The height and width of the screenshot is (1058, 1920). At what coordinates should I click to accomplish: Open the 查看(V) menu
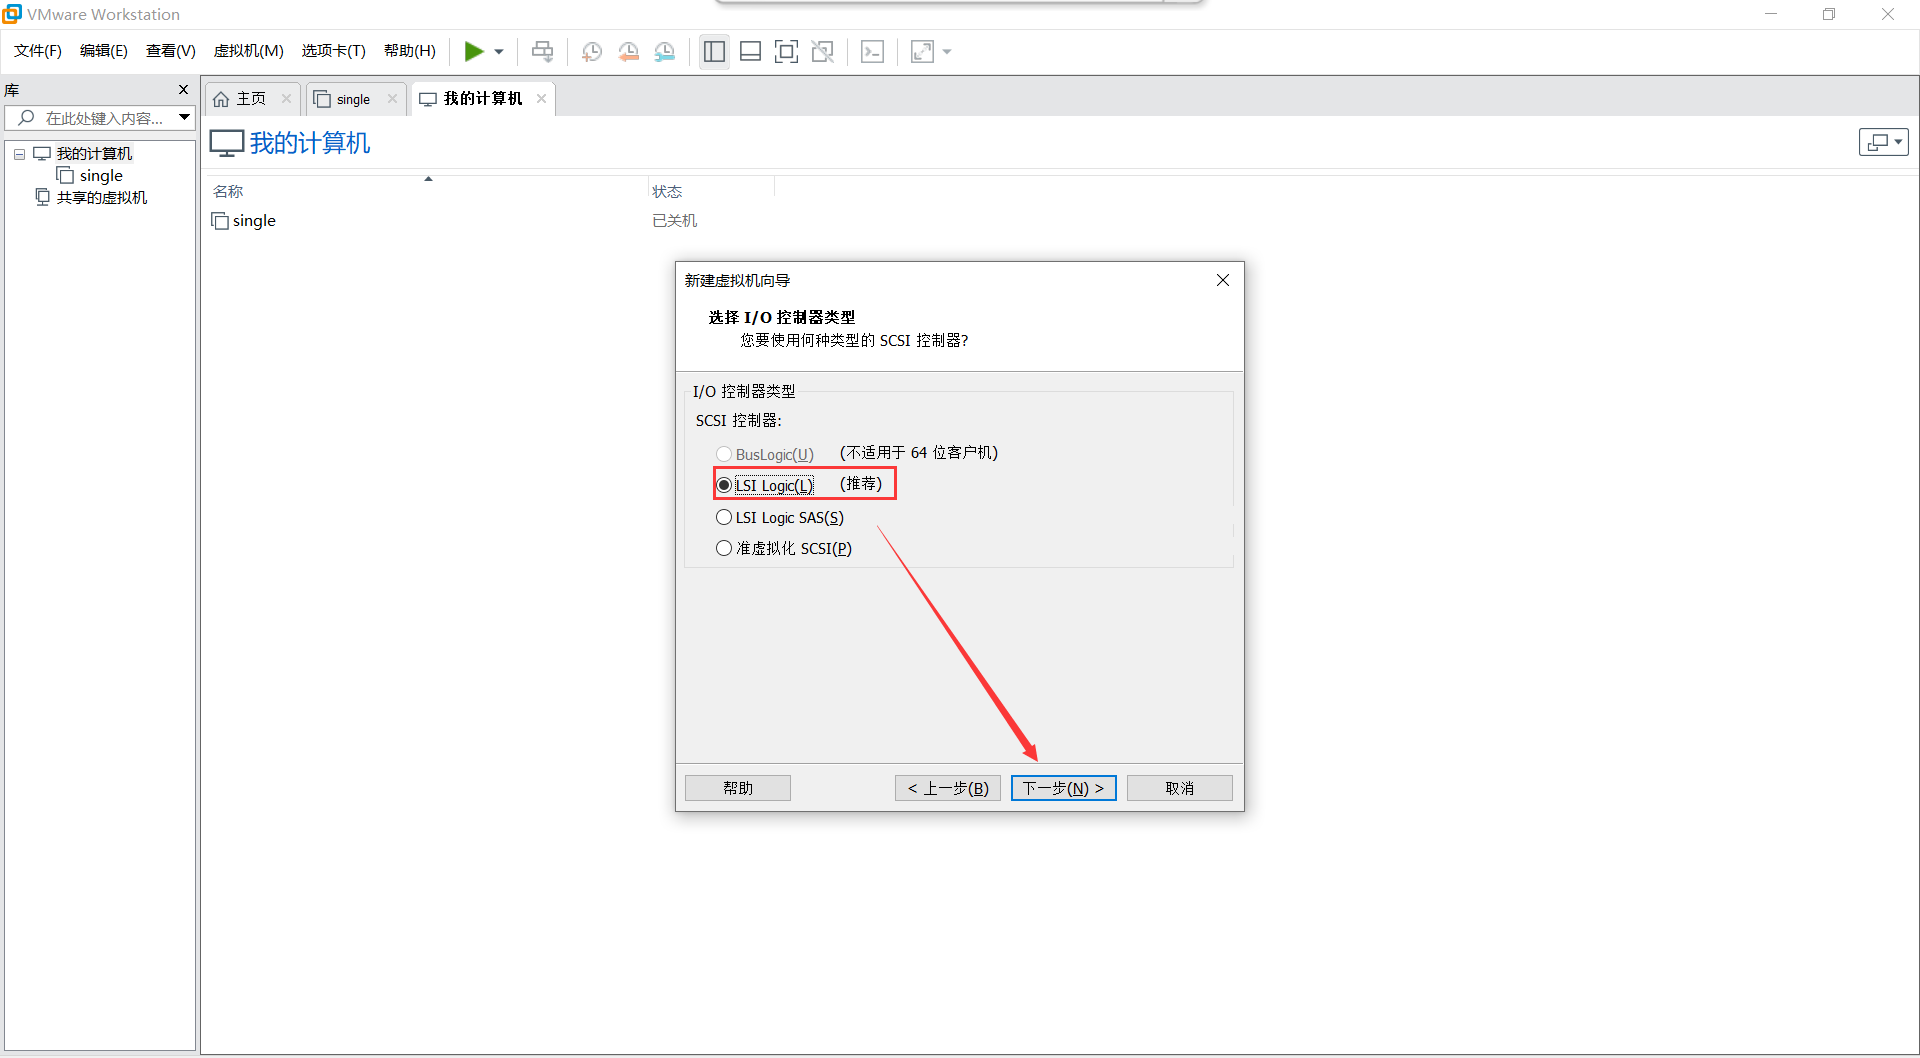tap(171, 51)
